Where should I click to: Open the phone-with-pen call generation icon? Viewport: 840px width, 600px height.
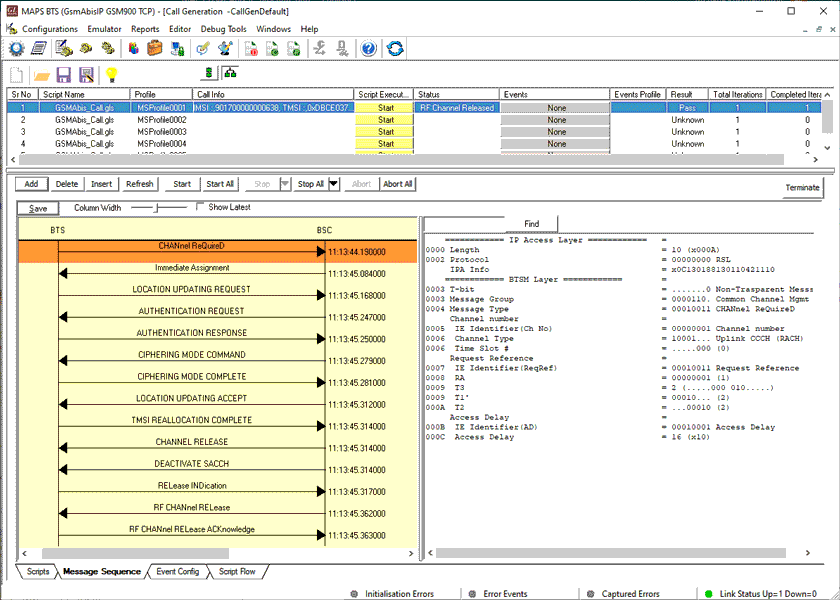64,49
